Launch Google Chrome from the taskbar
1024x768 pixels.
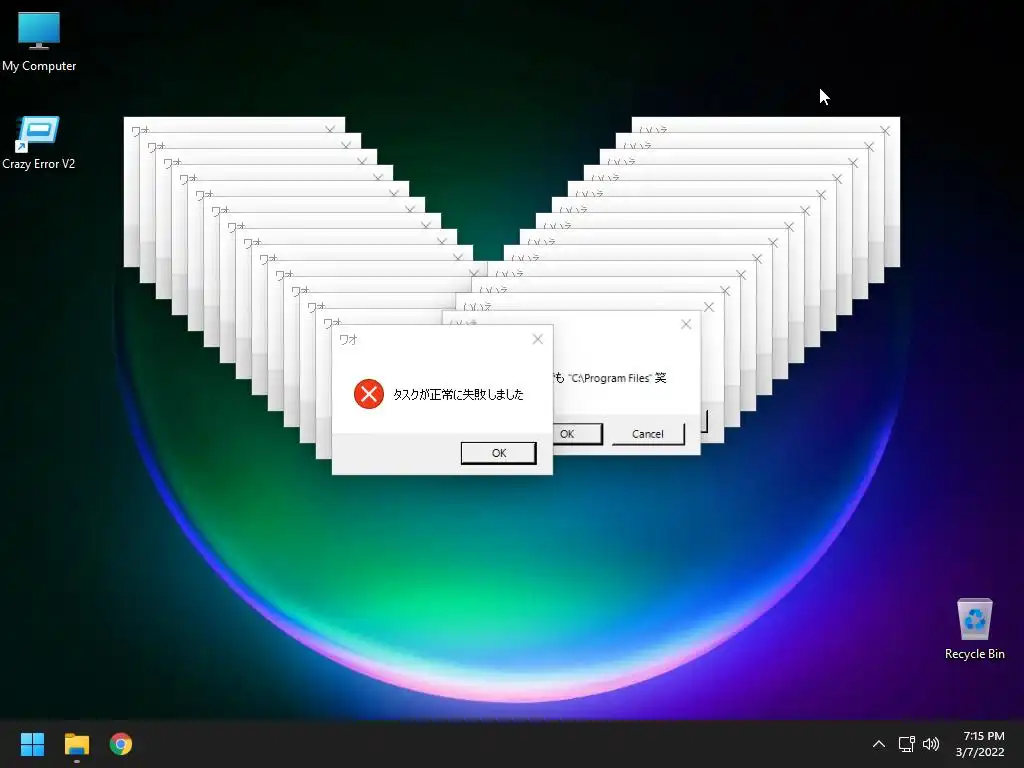[121, 744]
